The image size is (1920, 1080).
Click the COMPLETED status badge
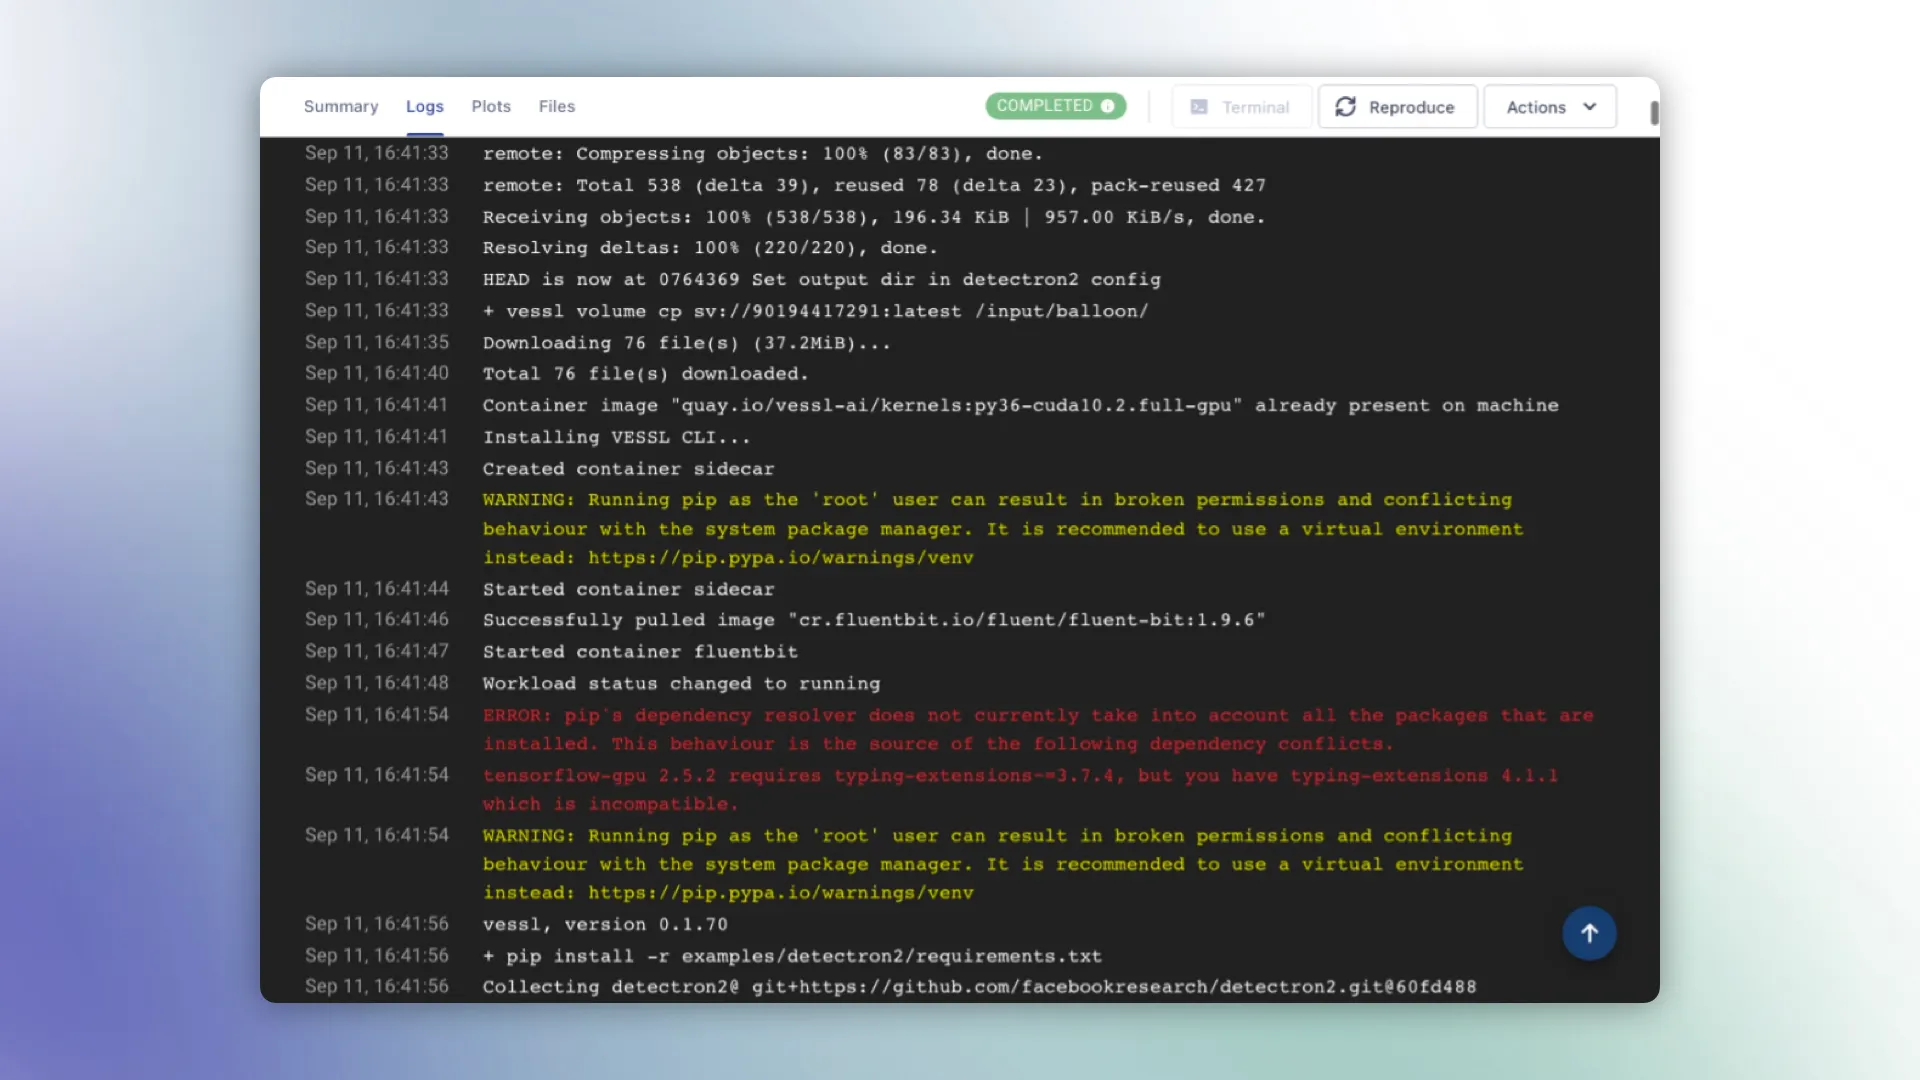[1044, 106]
